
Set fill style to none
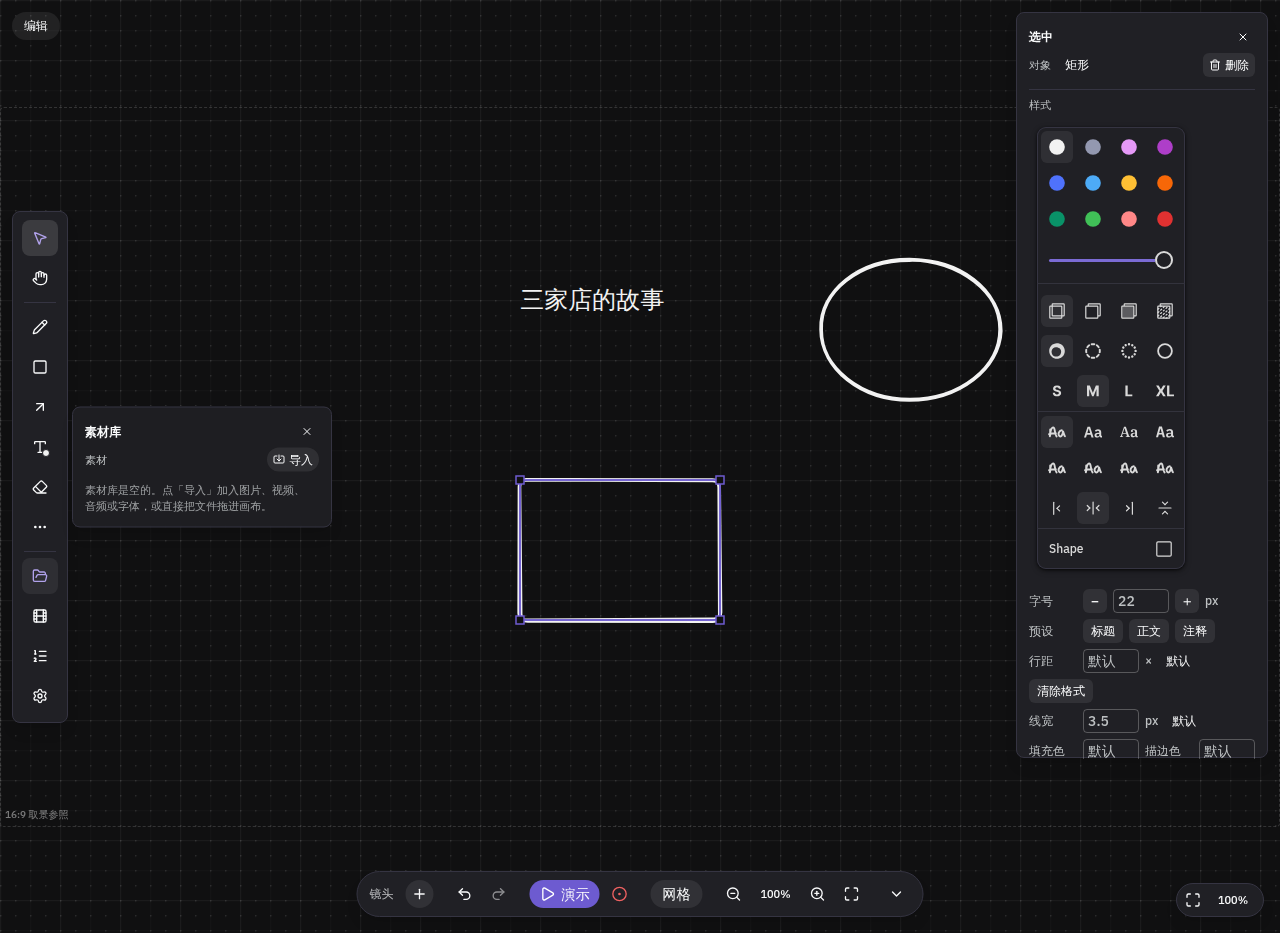[1057, 311]
